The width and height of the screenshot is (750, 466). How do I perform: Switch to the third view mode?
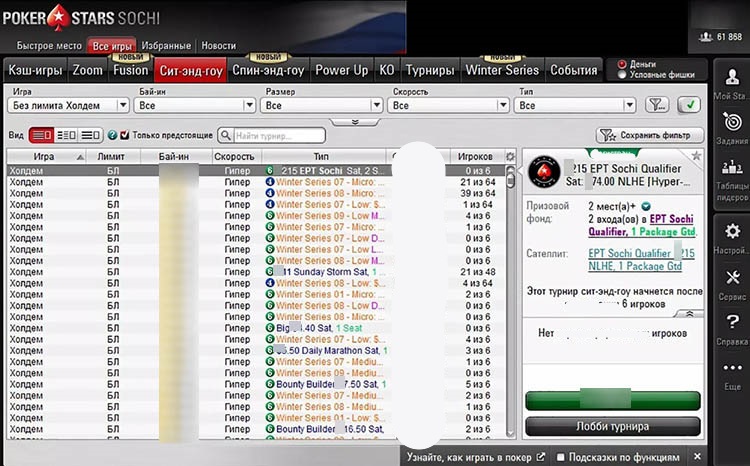(x=90, y=135)
